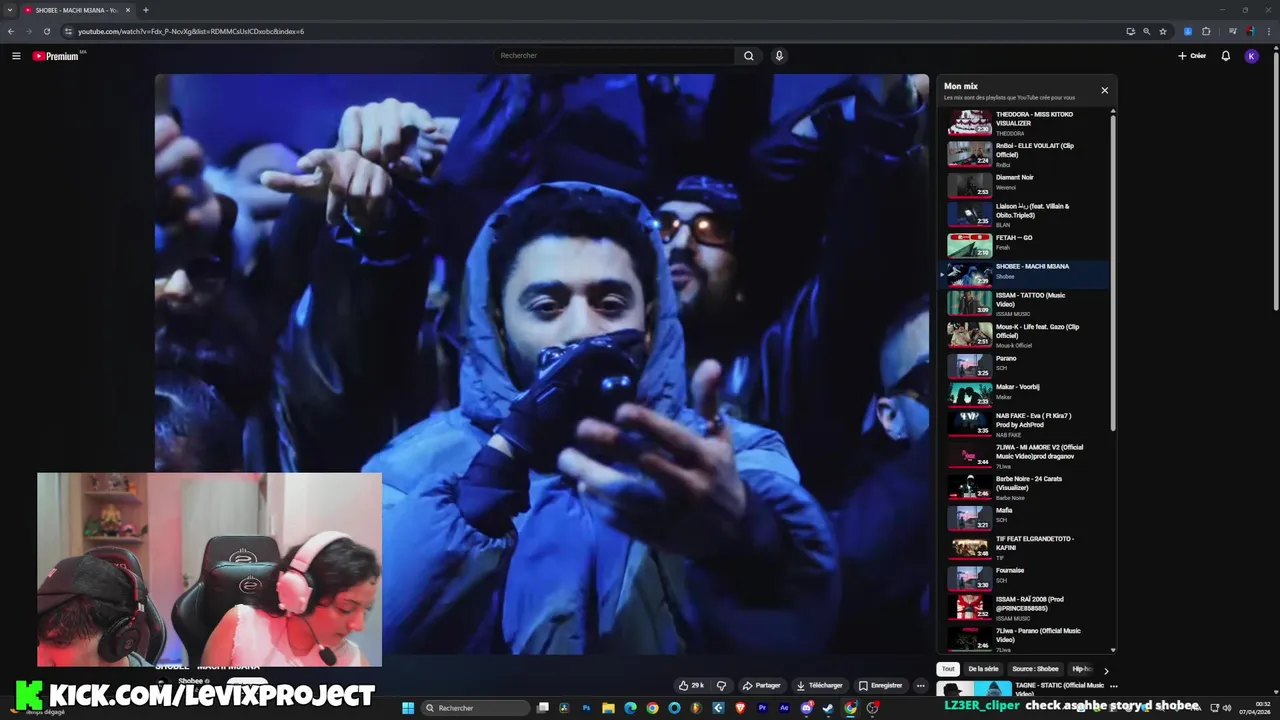Screen dimensions: 1280x720
Task: Start voice search with the microphone
Action: point(779,56)
